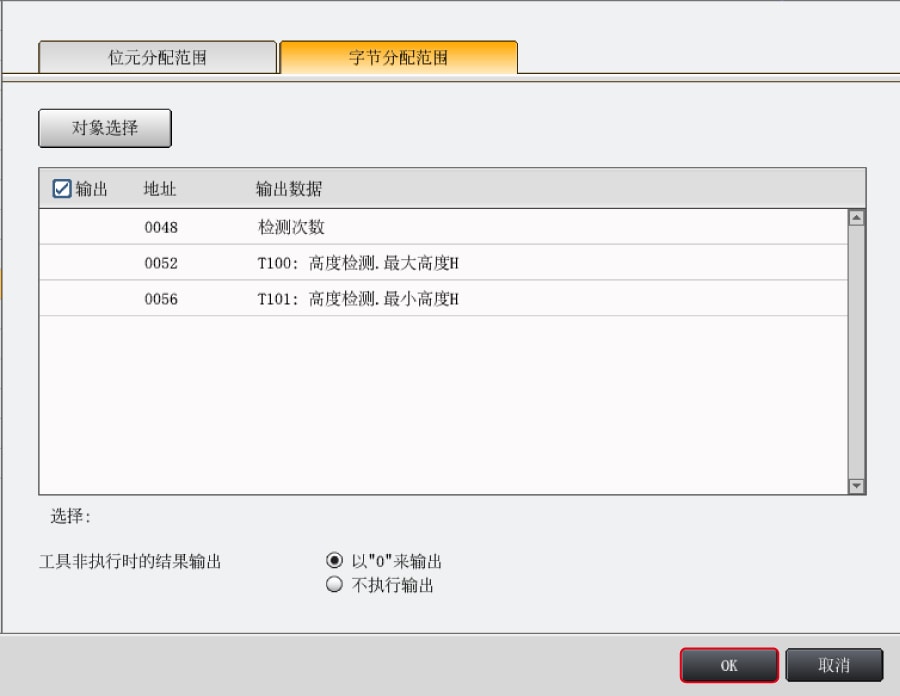Choose the 以"0"来输出 radio option
This screenshot has height=696, width=900.
[x=335, y=561]
